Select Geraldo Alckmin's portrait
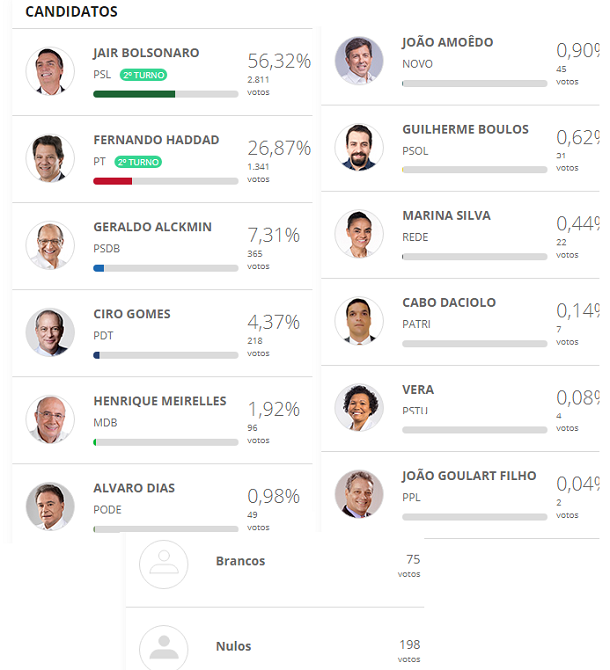The height and width of the screenshot is (670, 610). 50,245
